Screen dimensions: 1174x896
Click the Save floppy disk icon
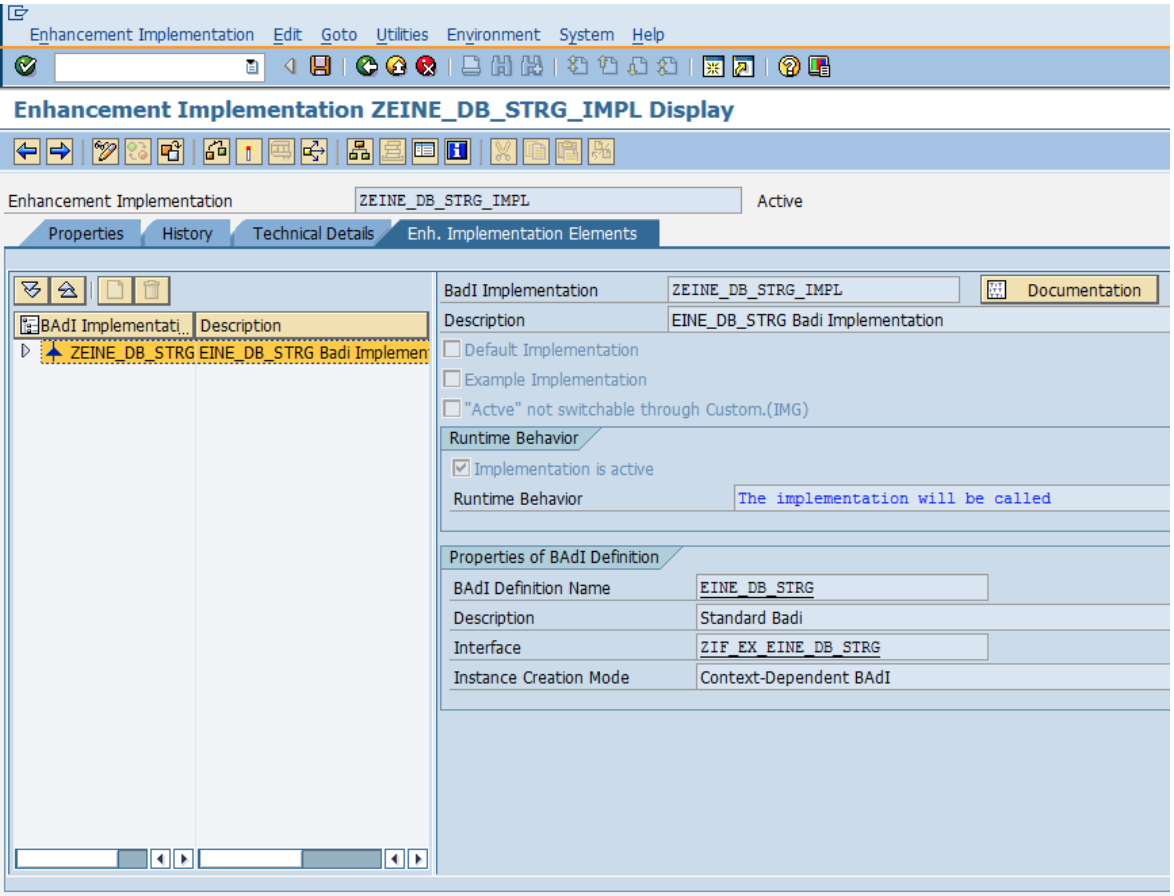pos(320,67)
